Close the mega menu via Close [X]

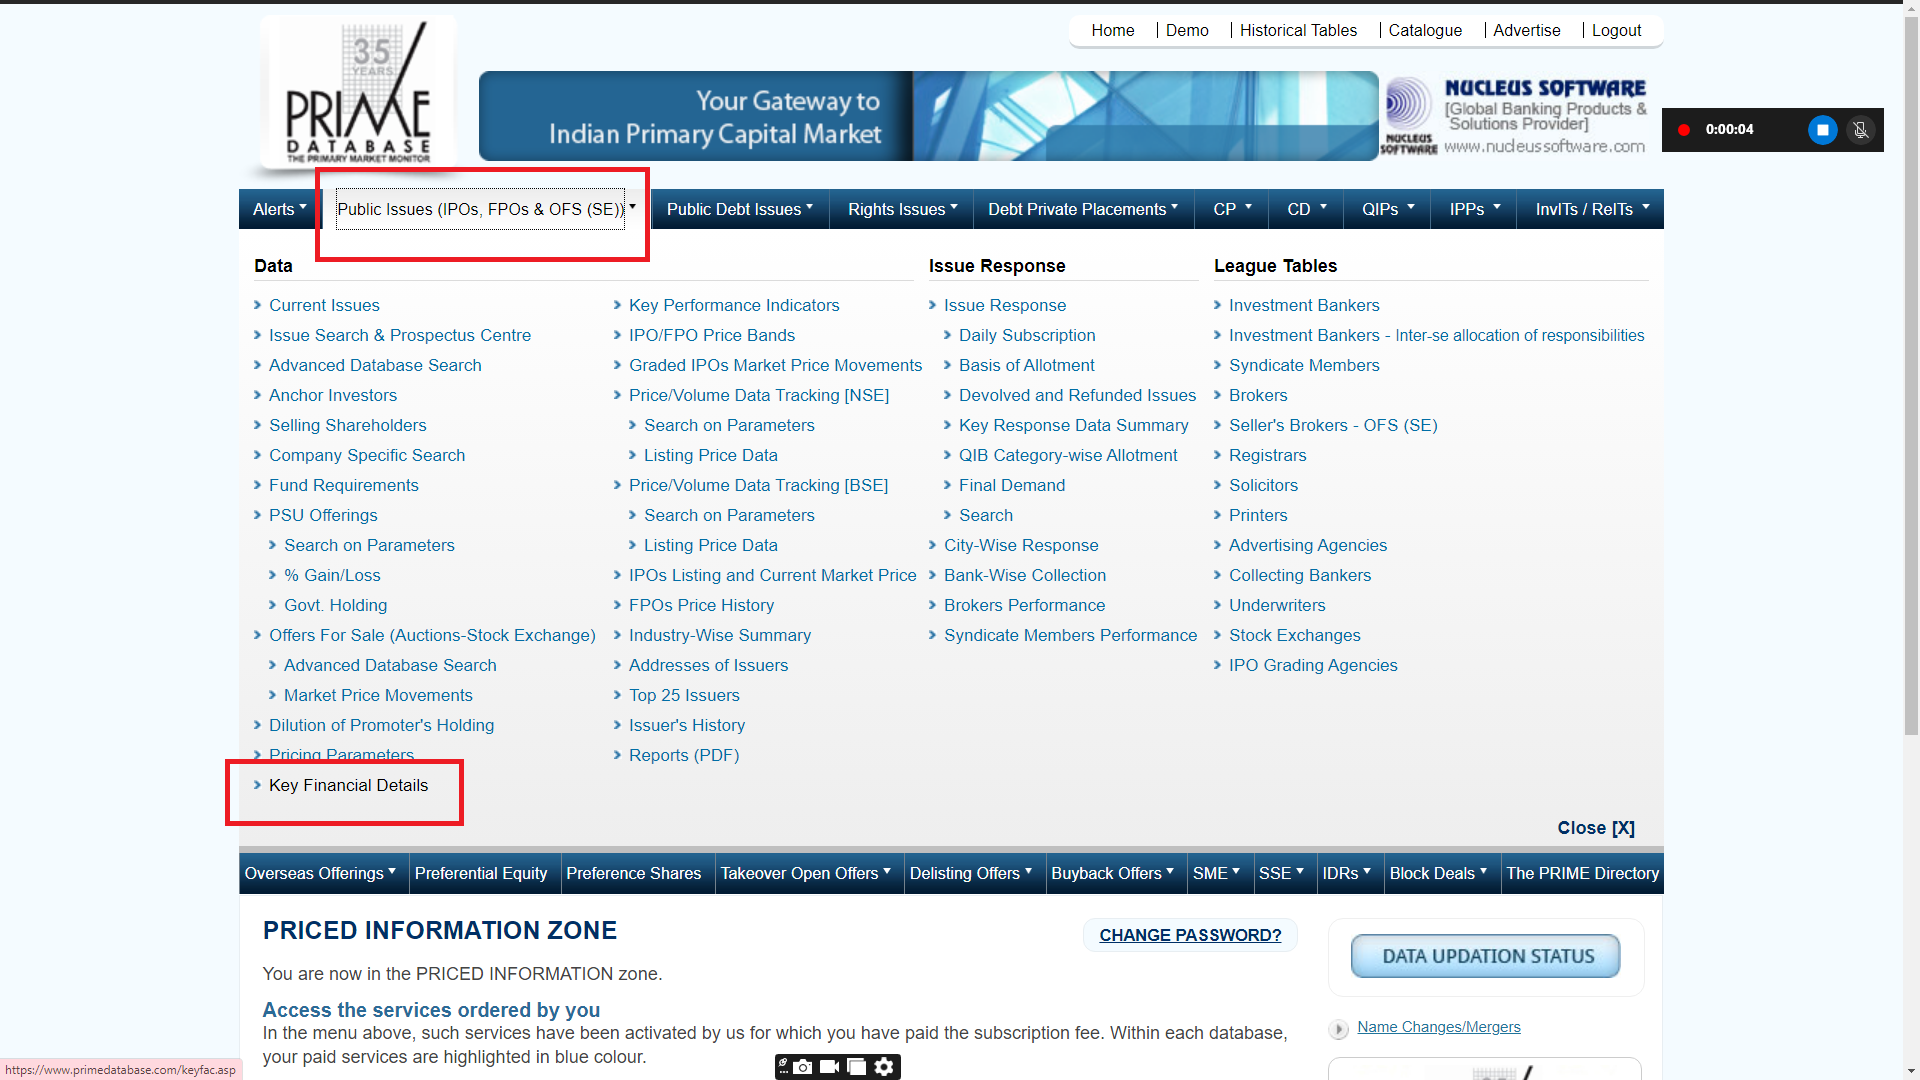1595,828
